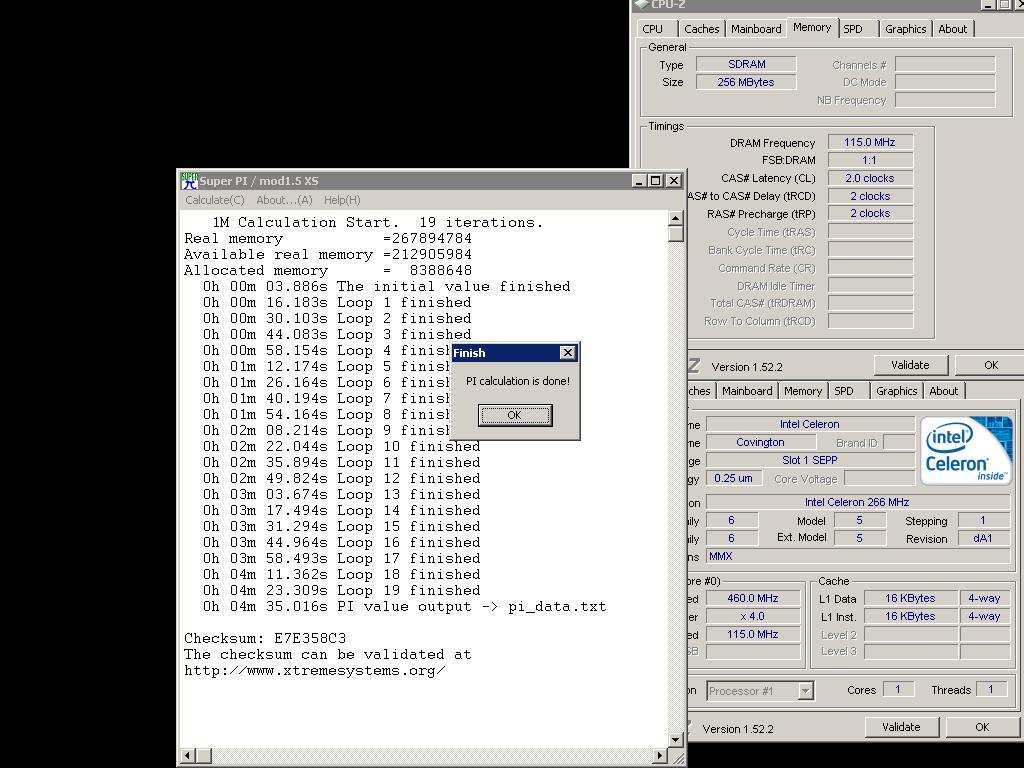Open the About...(A) menu in Super PI
Image resolution: width=1024 pixels, height=768 pixels.
[x=284, y=200]
